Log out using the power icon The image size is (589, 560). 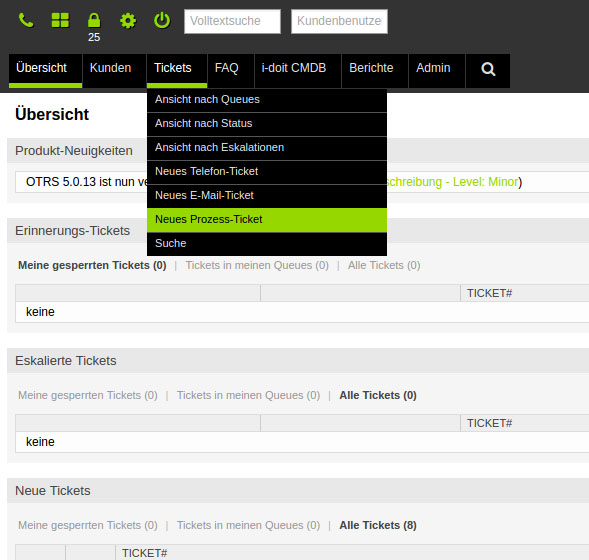(x=162, y=20)
